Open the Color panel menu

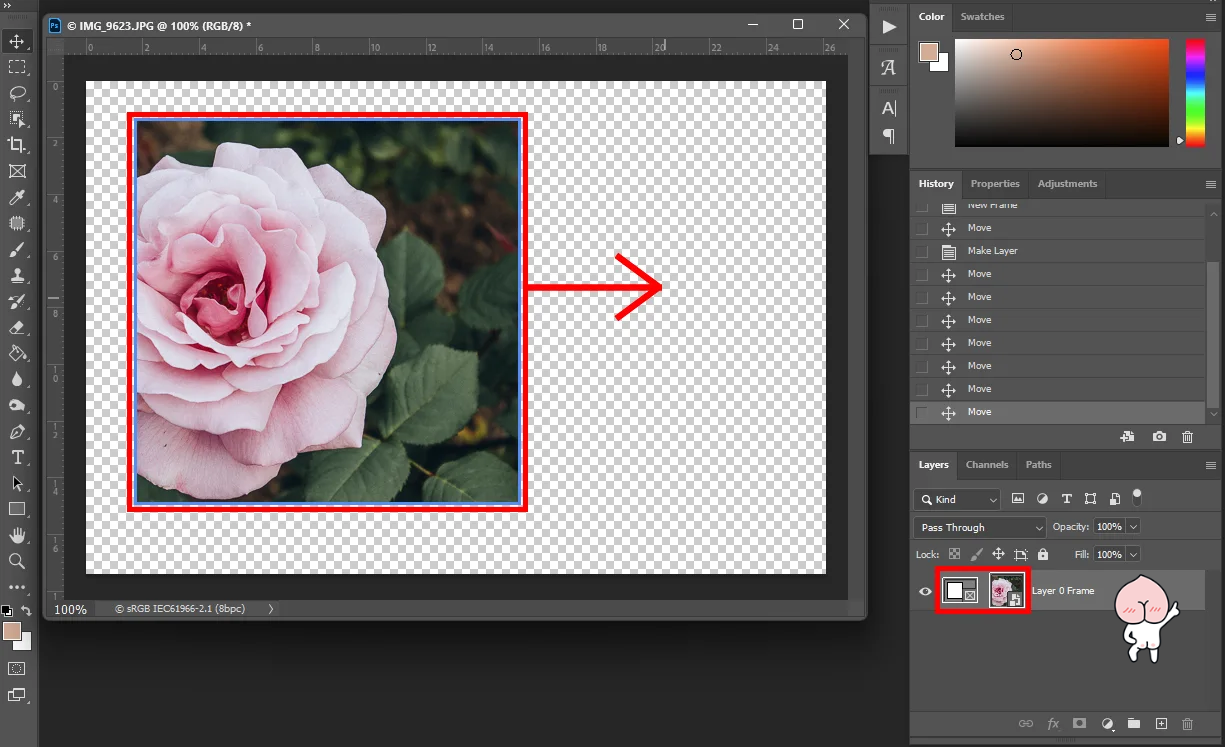point(1212,17)
